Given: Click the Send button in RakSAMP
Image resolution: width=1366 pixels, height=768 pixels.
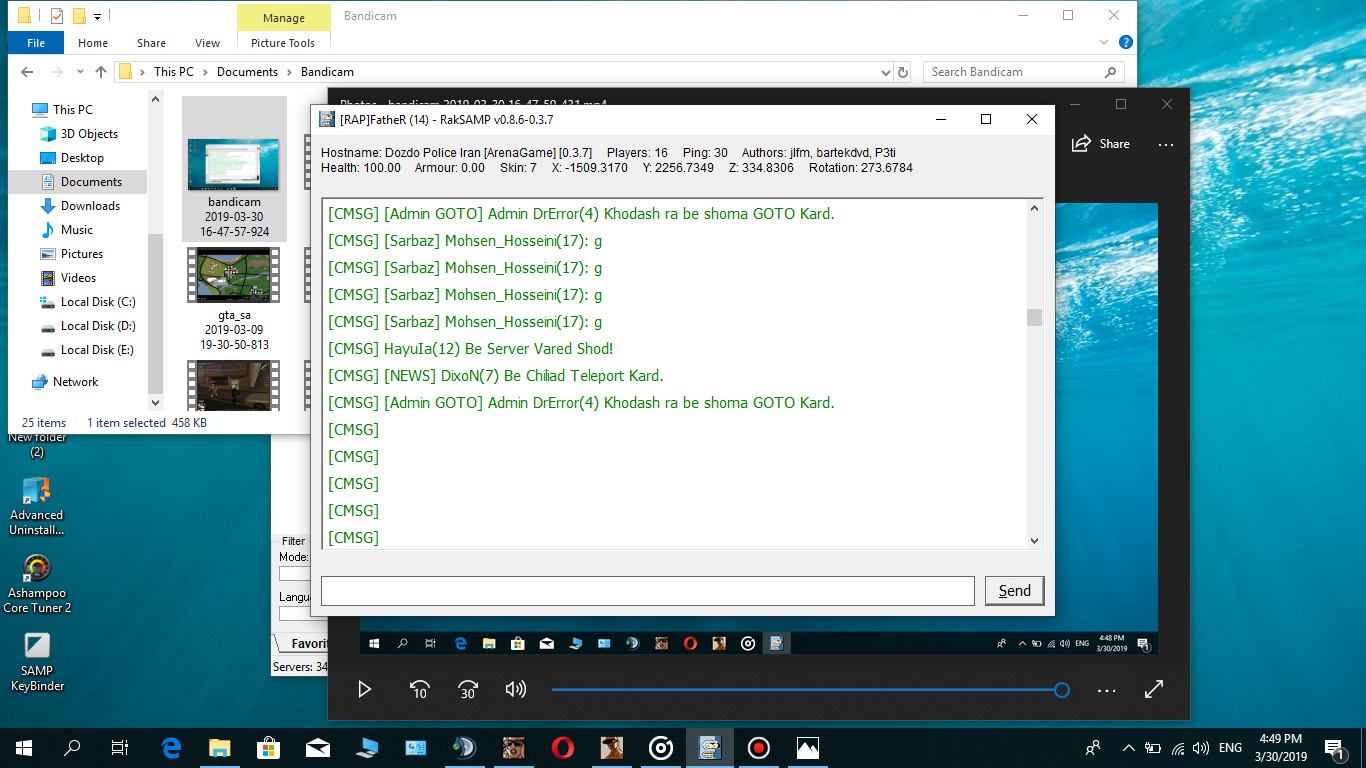Looking at the screenshot, I should 1014,591.
